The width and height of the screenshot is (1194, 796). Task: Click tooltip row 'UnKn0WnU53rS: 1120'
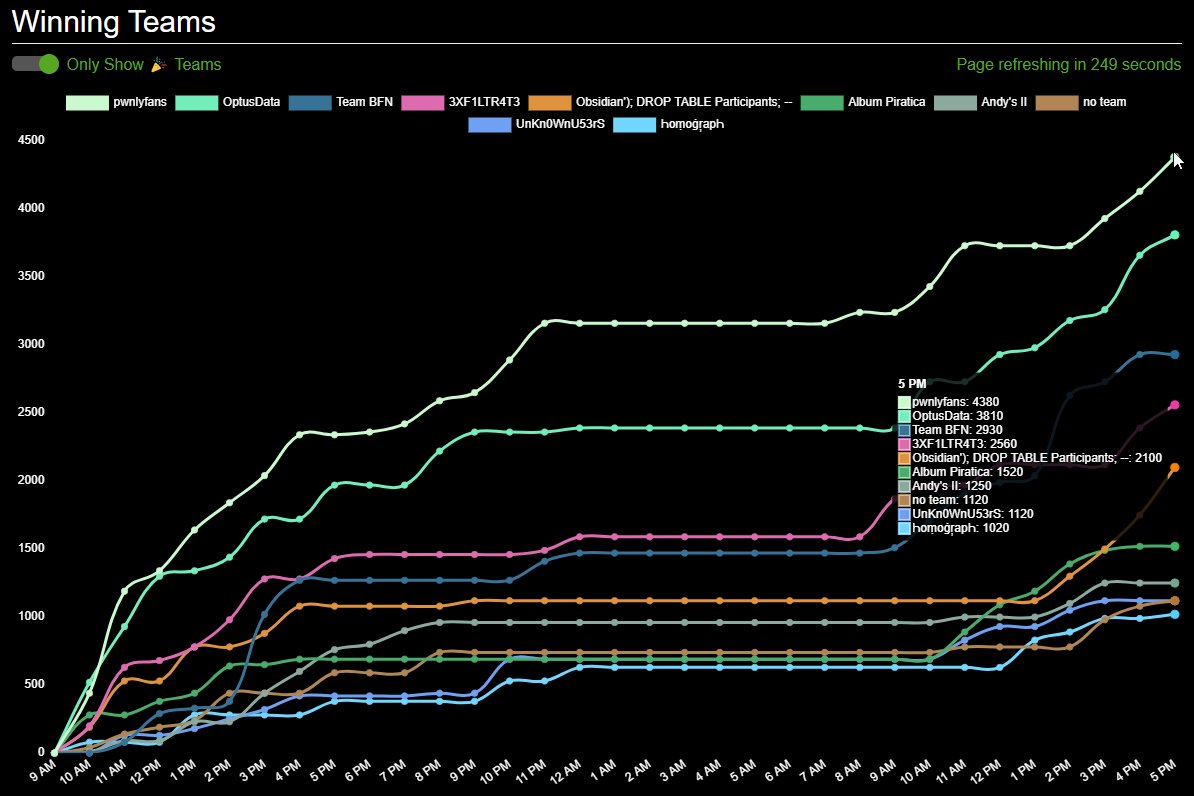pos(966,513)
